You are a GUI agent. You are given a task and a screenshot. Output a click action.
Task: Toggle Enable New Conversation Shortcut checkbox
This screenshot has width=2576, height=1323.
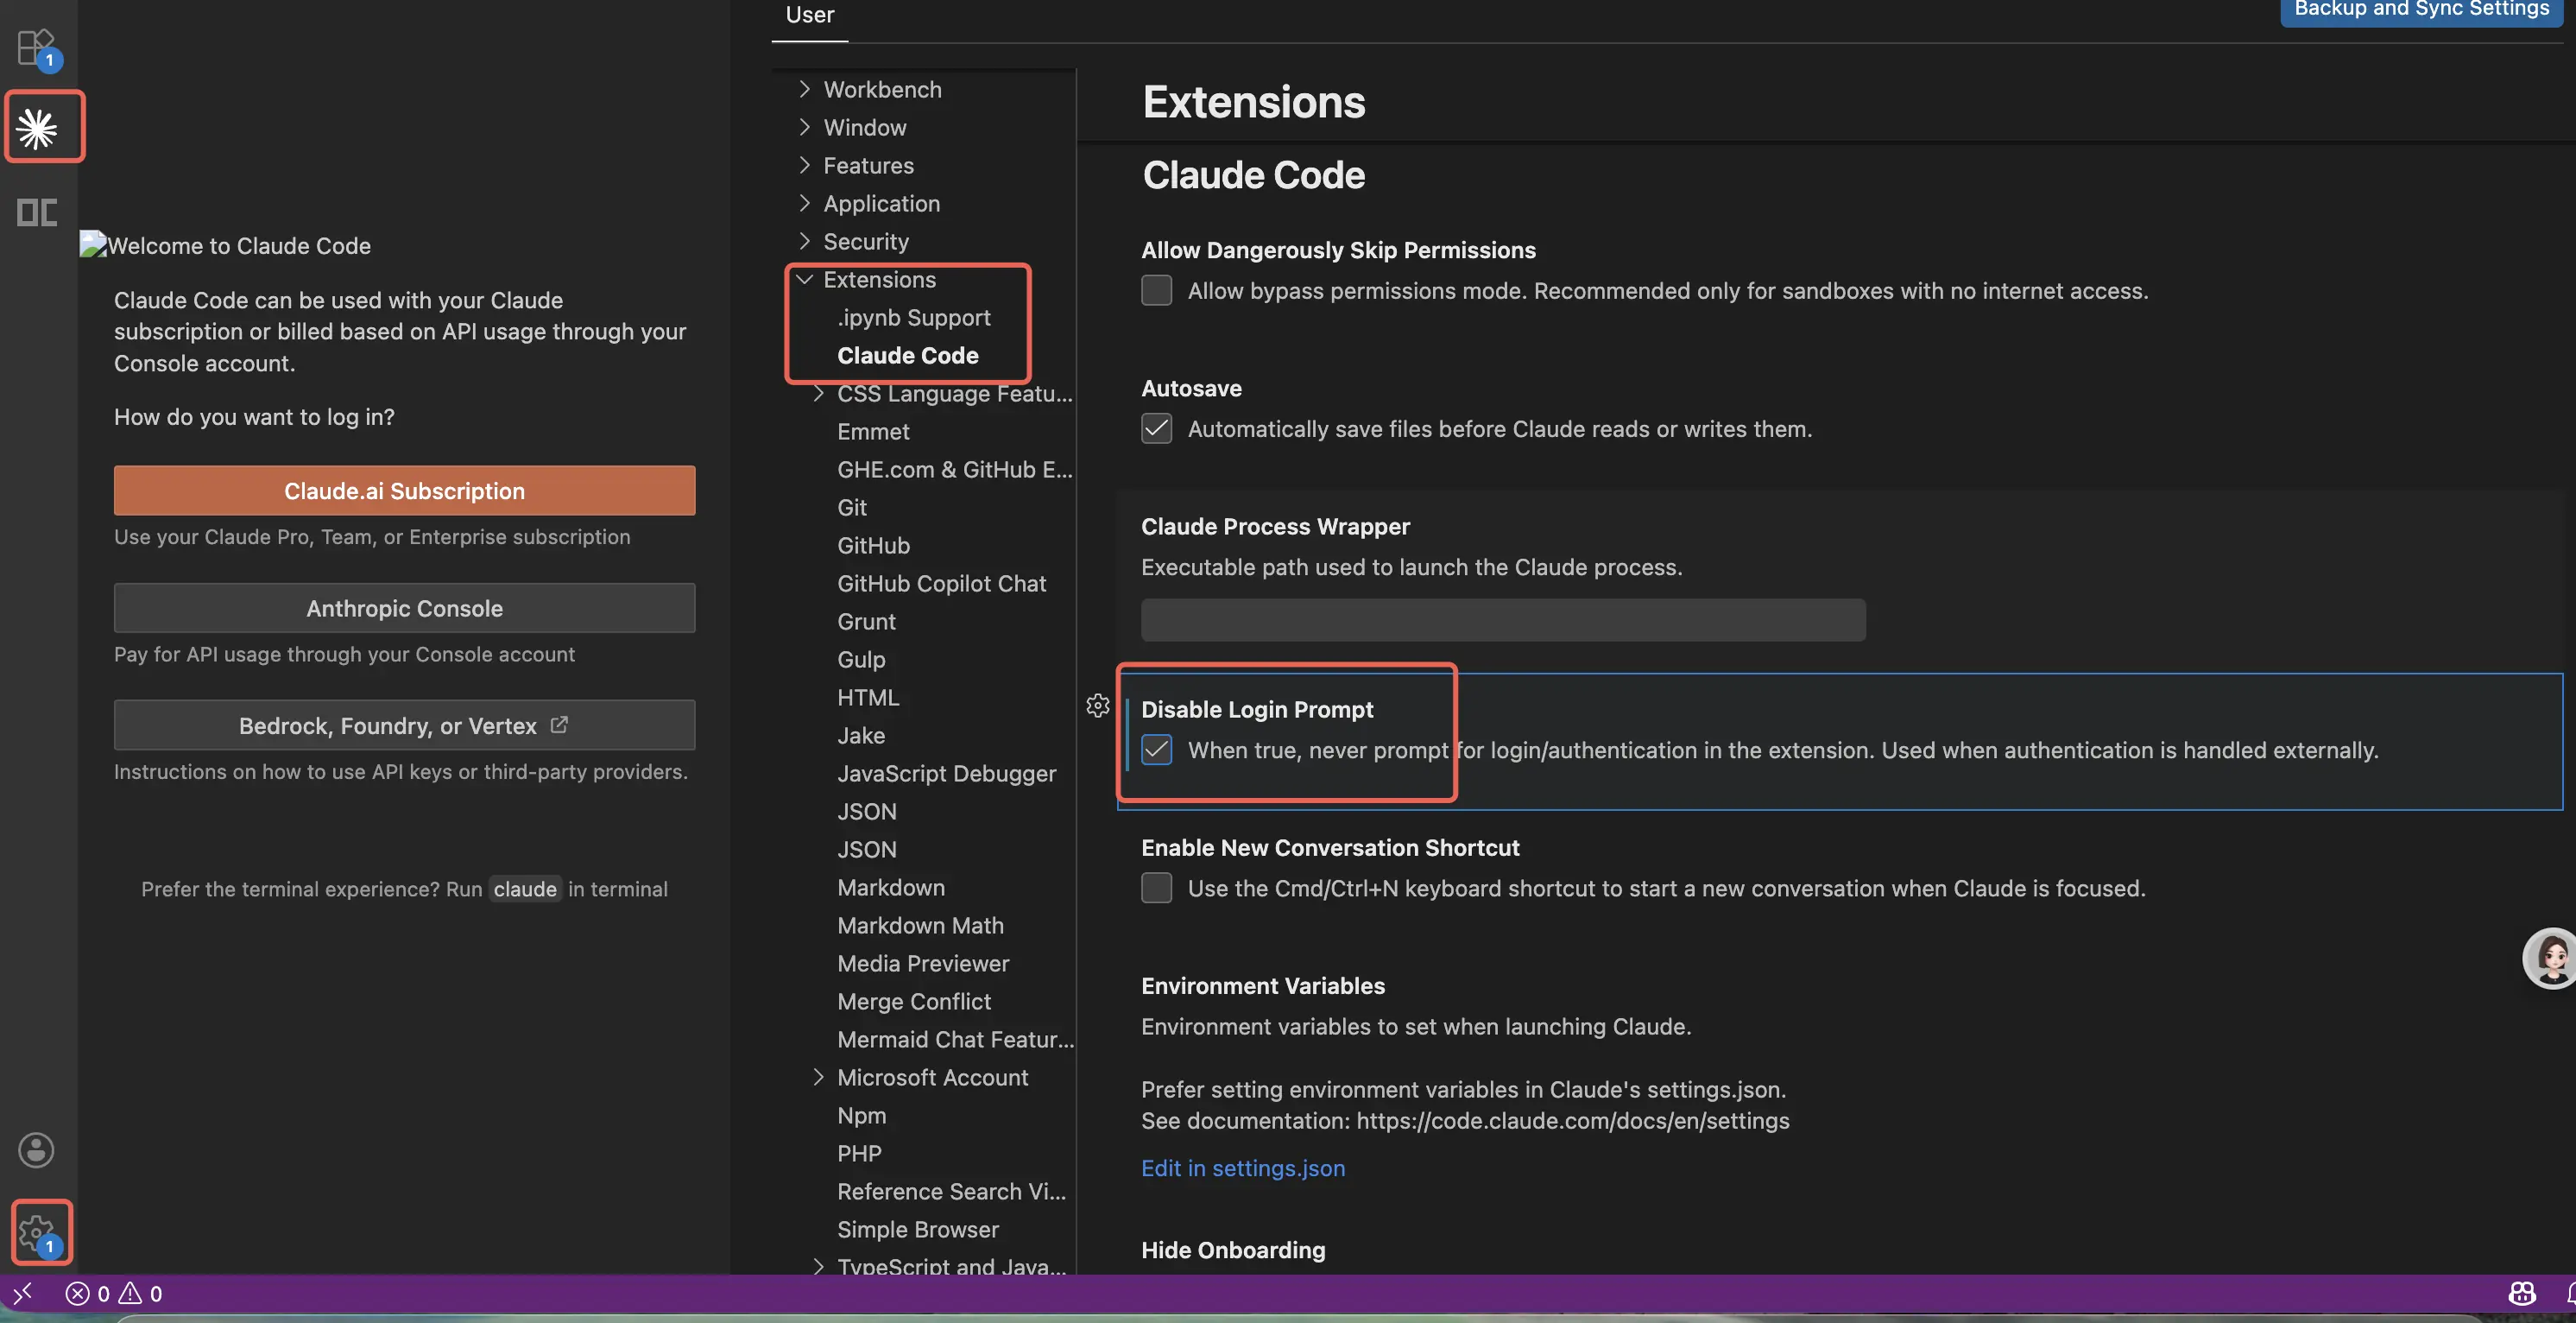tap(1156, 888)
